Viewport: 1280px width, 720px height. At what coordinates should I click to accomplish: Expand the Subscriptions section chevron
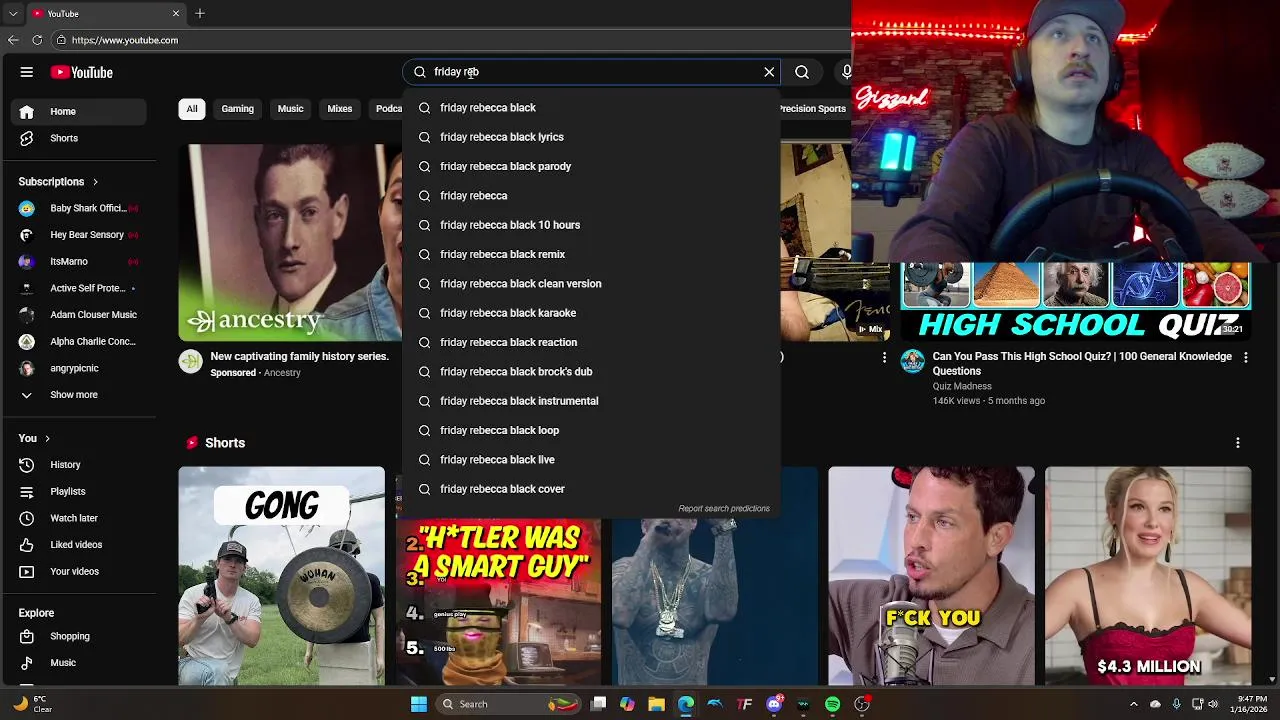pos(95,182)
